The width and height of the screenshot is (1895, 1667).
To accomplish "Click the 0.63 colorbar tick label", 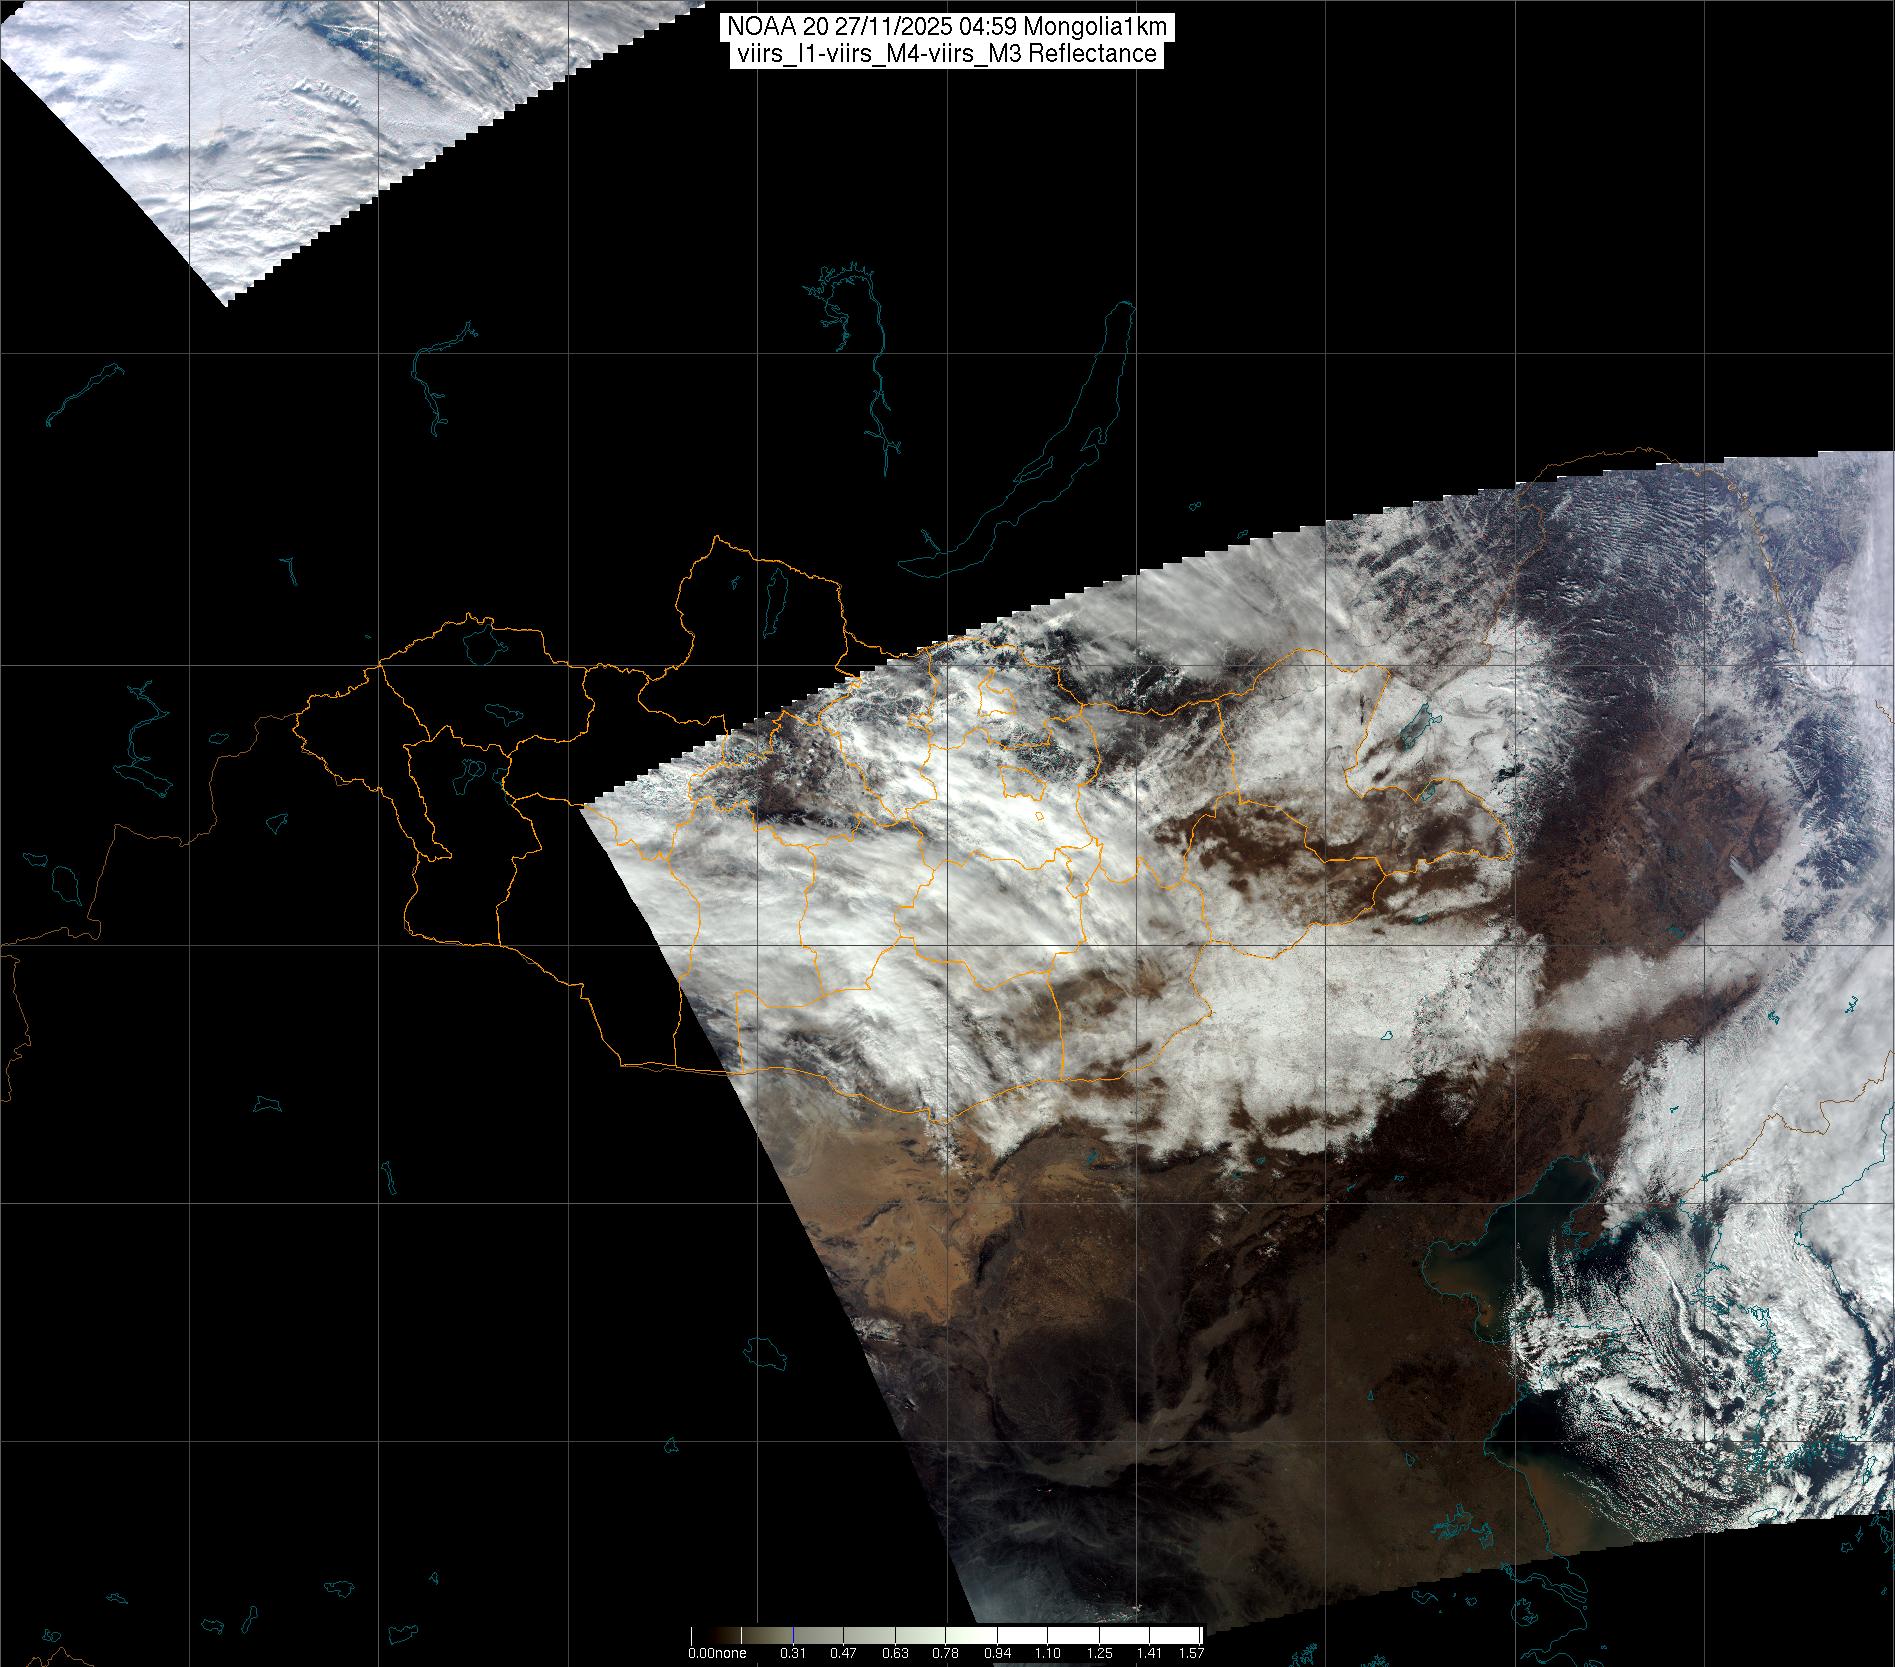I will (x=893, y=1653).
